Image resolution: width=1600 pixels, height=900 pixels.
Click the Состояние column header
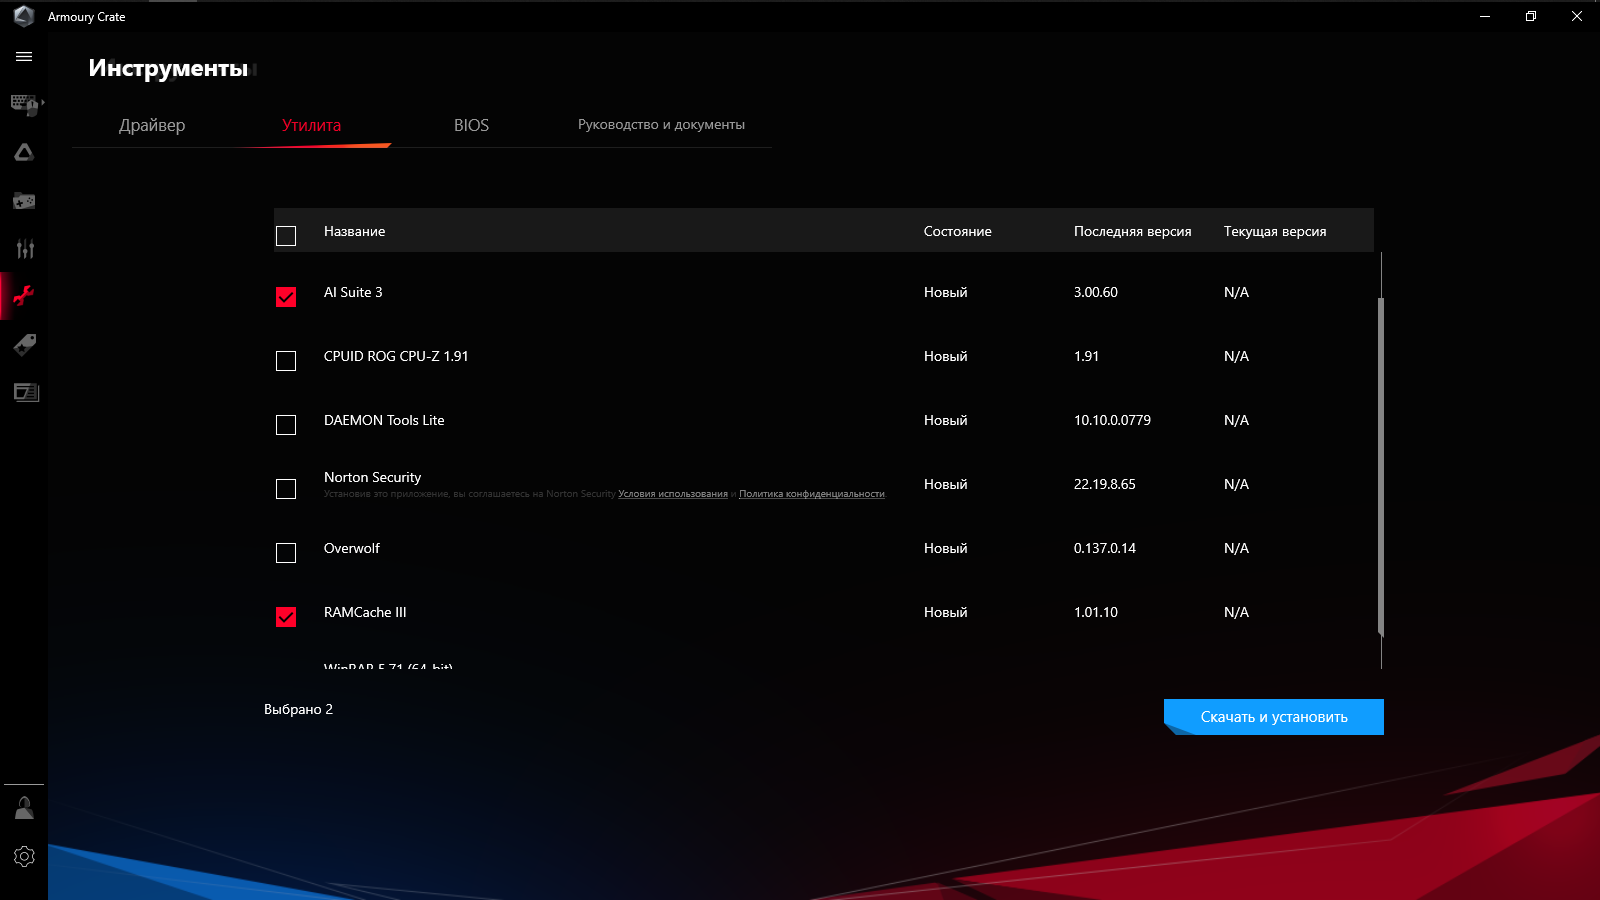pyautogui.click(x=957, y=231)
